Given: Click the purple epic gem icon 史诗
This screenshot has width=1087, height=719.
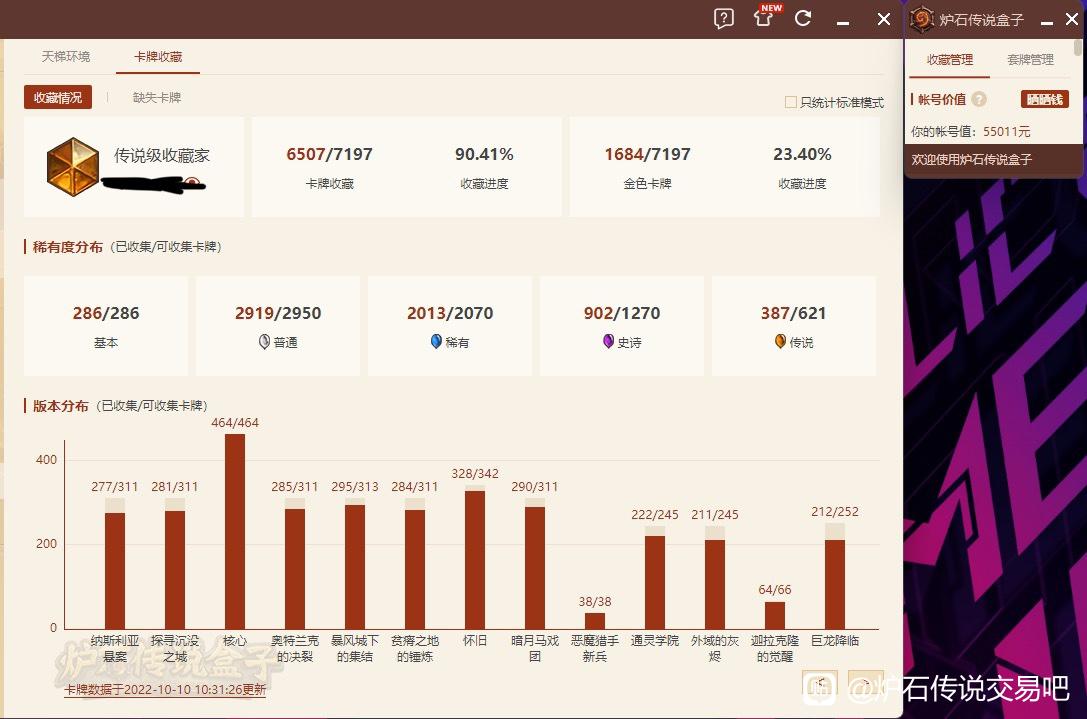Looking at the screenshot, I should point(608,342).
